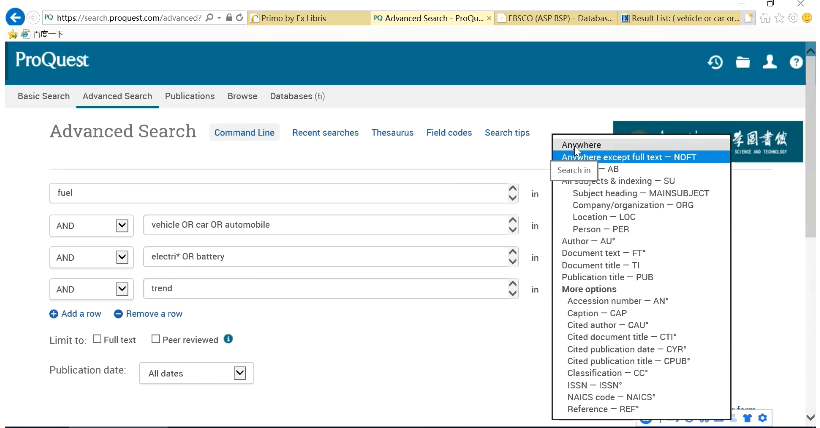Open the address bar dropdown arrow

[x=219, y=17]
